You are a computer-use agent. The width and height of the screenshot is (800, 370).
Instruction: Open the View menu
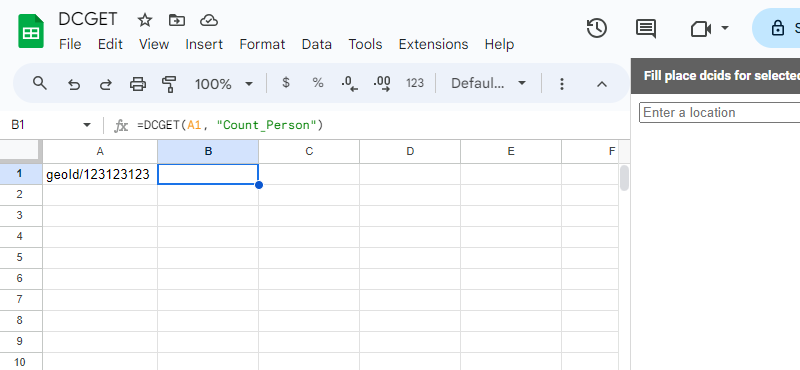(154, 44)
